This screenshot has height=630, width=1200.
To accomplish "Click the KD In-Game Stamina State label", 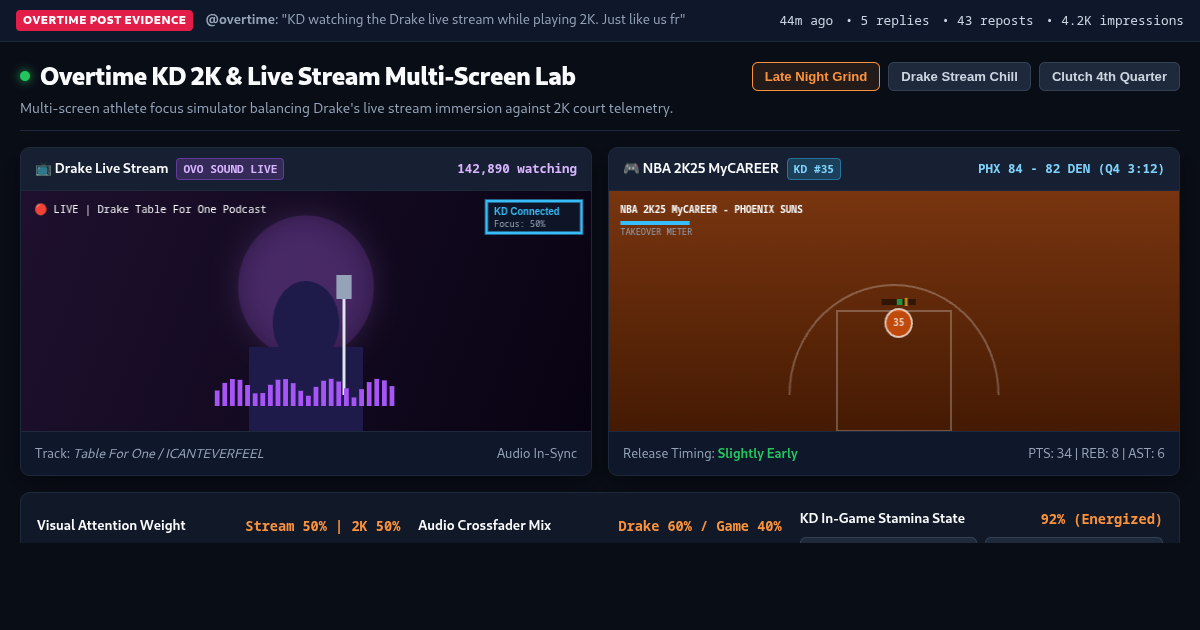I will [882, 518].
